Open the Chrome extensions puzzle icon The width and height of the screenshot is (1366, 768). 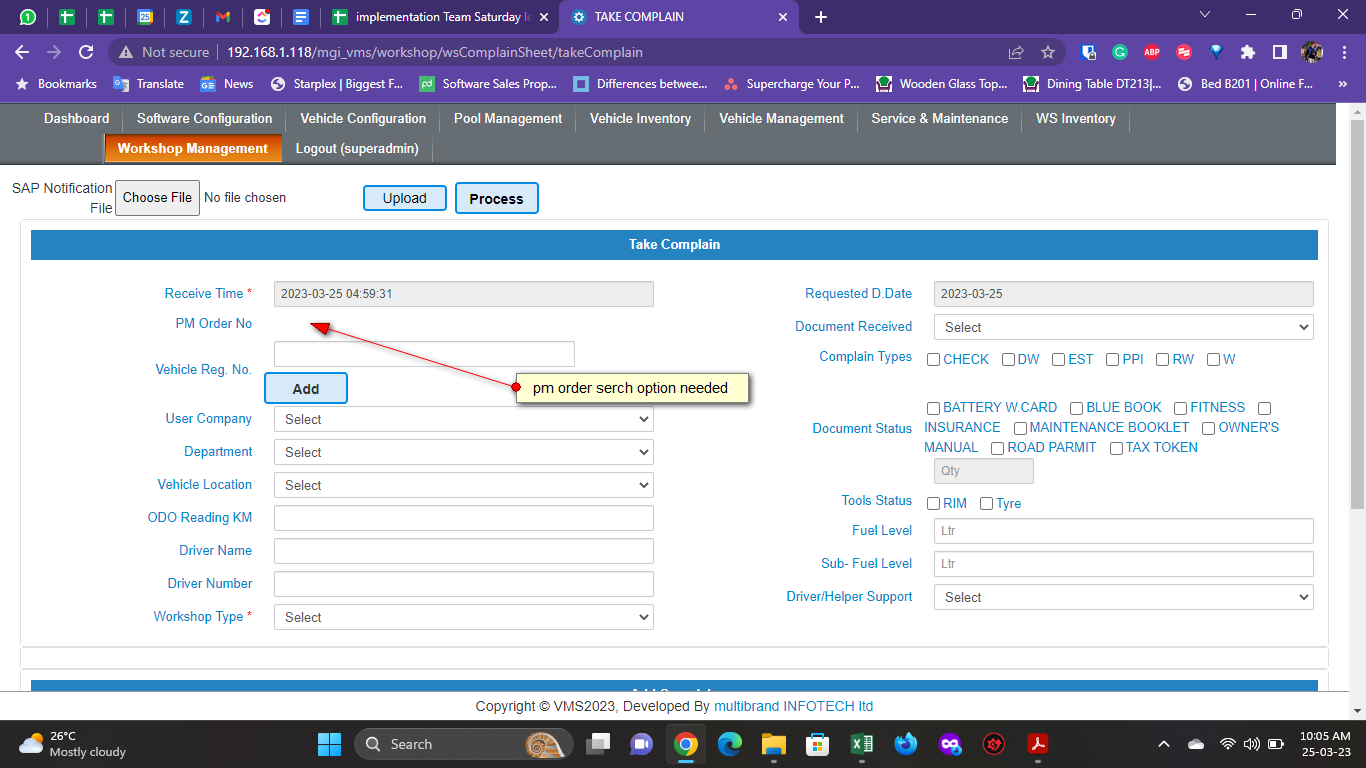tap(1247, 52)
